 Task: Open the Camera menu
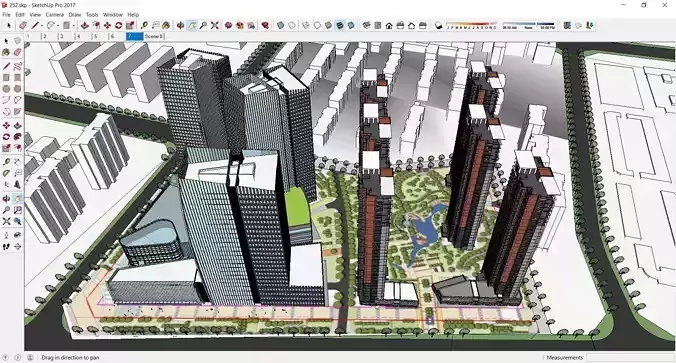click(x=54, y=15)
